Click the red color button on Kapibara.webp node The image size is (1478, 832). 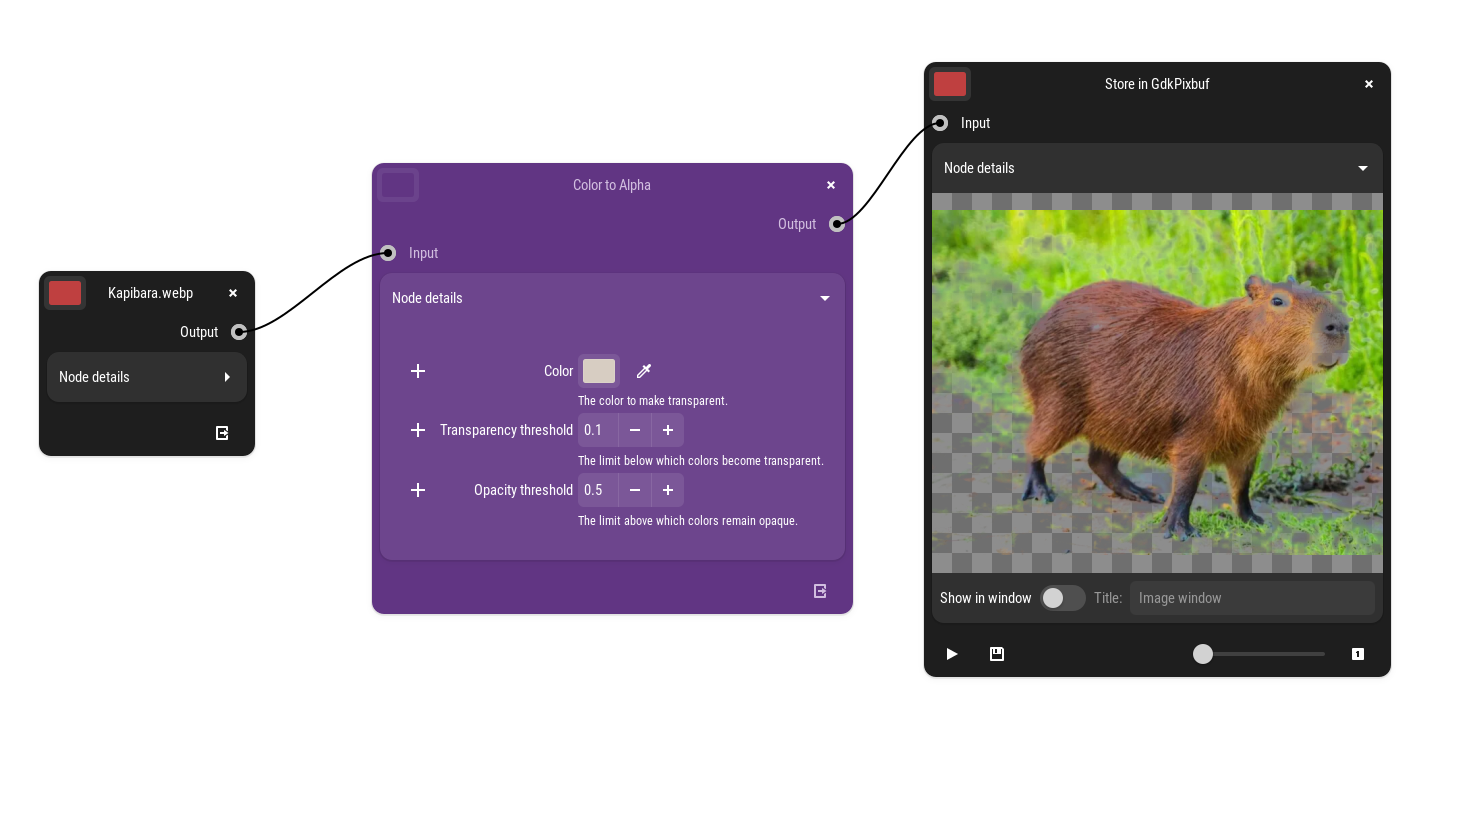click(x=65, y=293)
